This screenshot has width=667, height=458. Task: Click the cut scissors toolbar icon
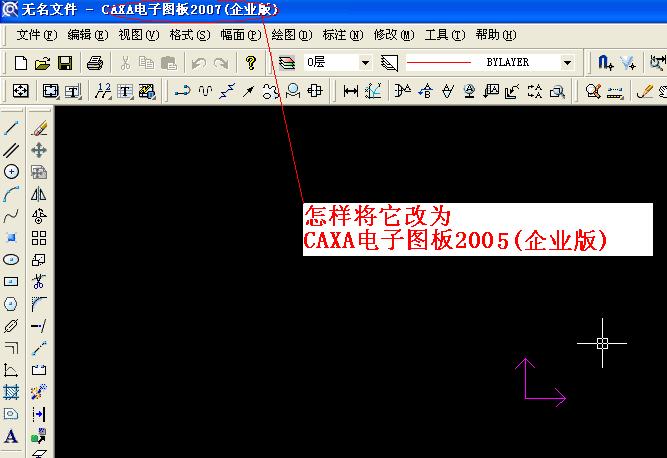pos(125,63)
